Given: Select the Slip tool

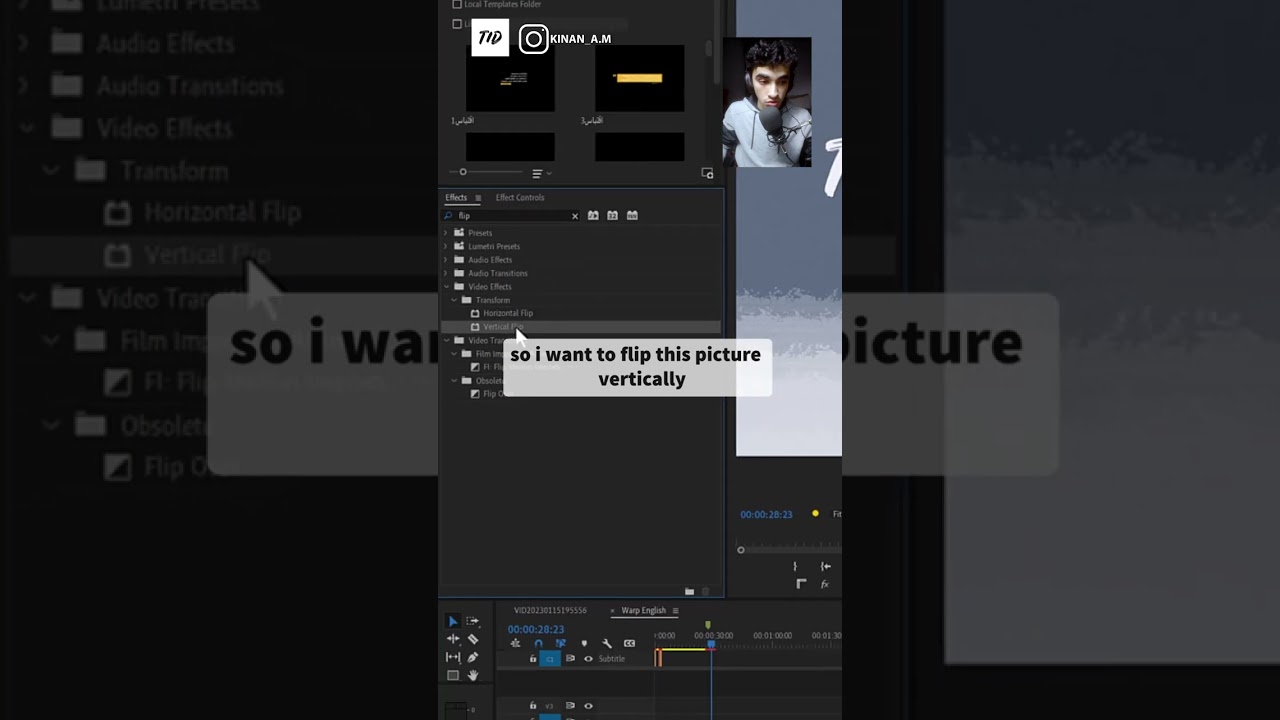Looking at the screenshot, I should pyautogui.click(x=452, y=657).
